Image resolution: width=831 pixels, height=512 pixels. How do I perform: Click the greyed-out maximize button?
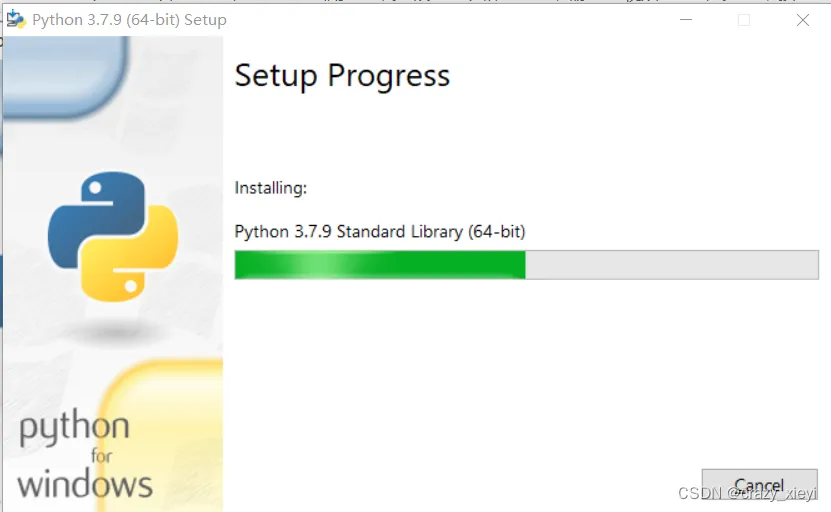tap(744, 19)
